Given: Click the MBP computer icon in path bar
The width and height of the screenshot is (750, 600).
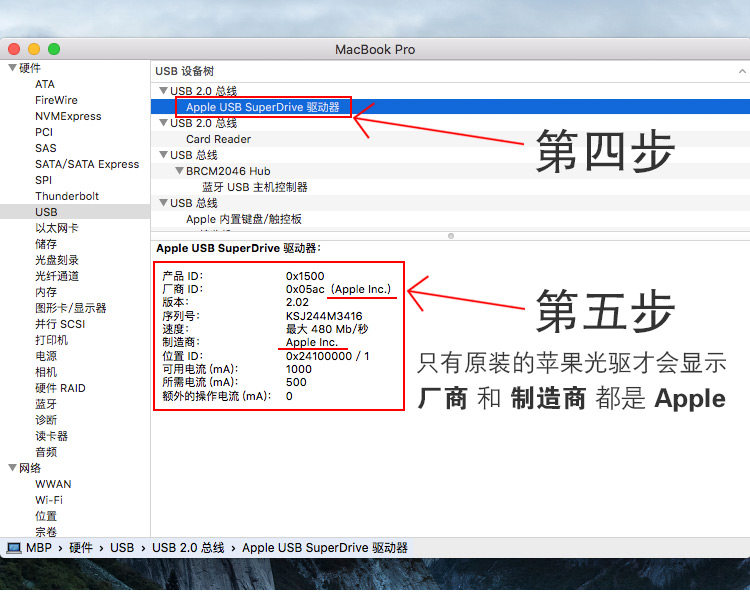Looking at the screenshot, I should pos(14,548).
